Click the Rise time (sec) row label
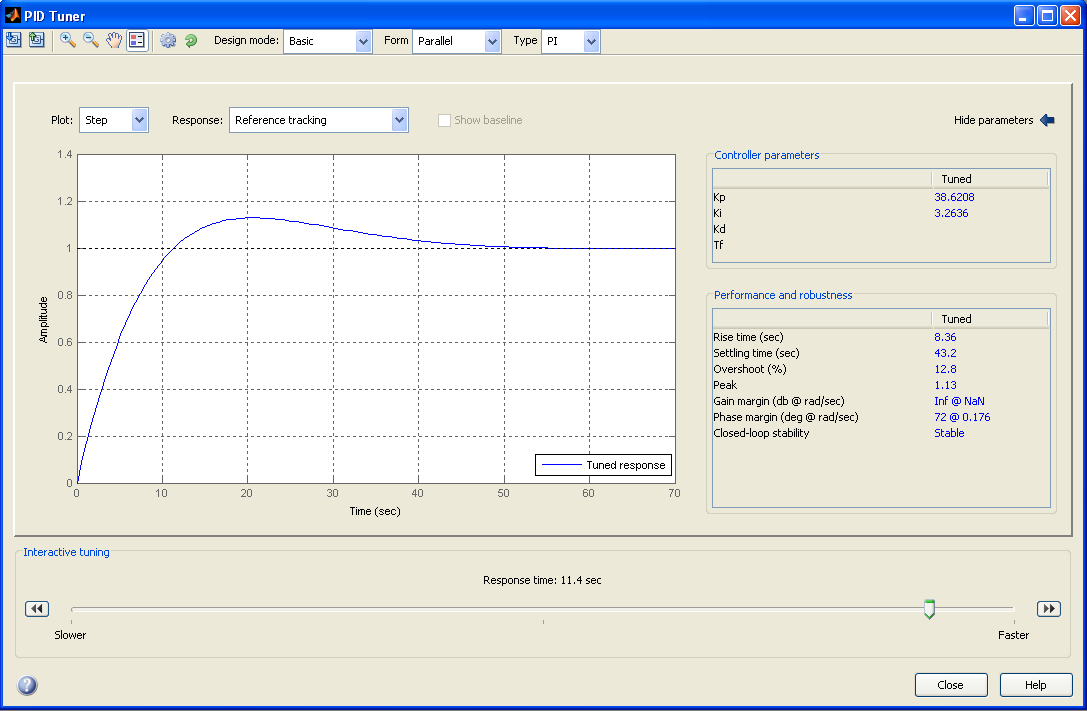1087x711 pixels. (748, 337)
